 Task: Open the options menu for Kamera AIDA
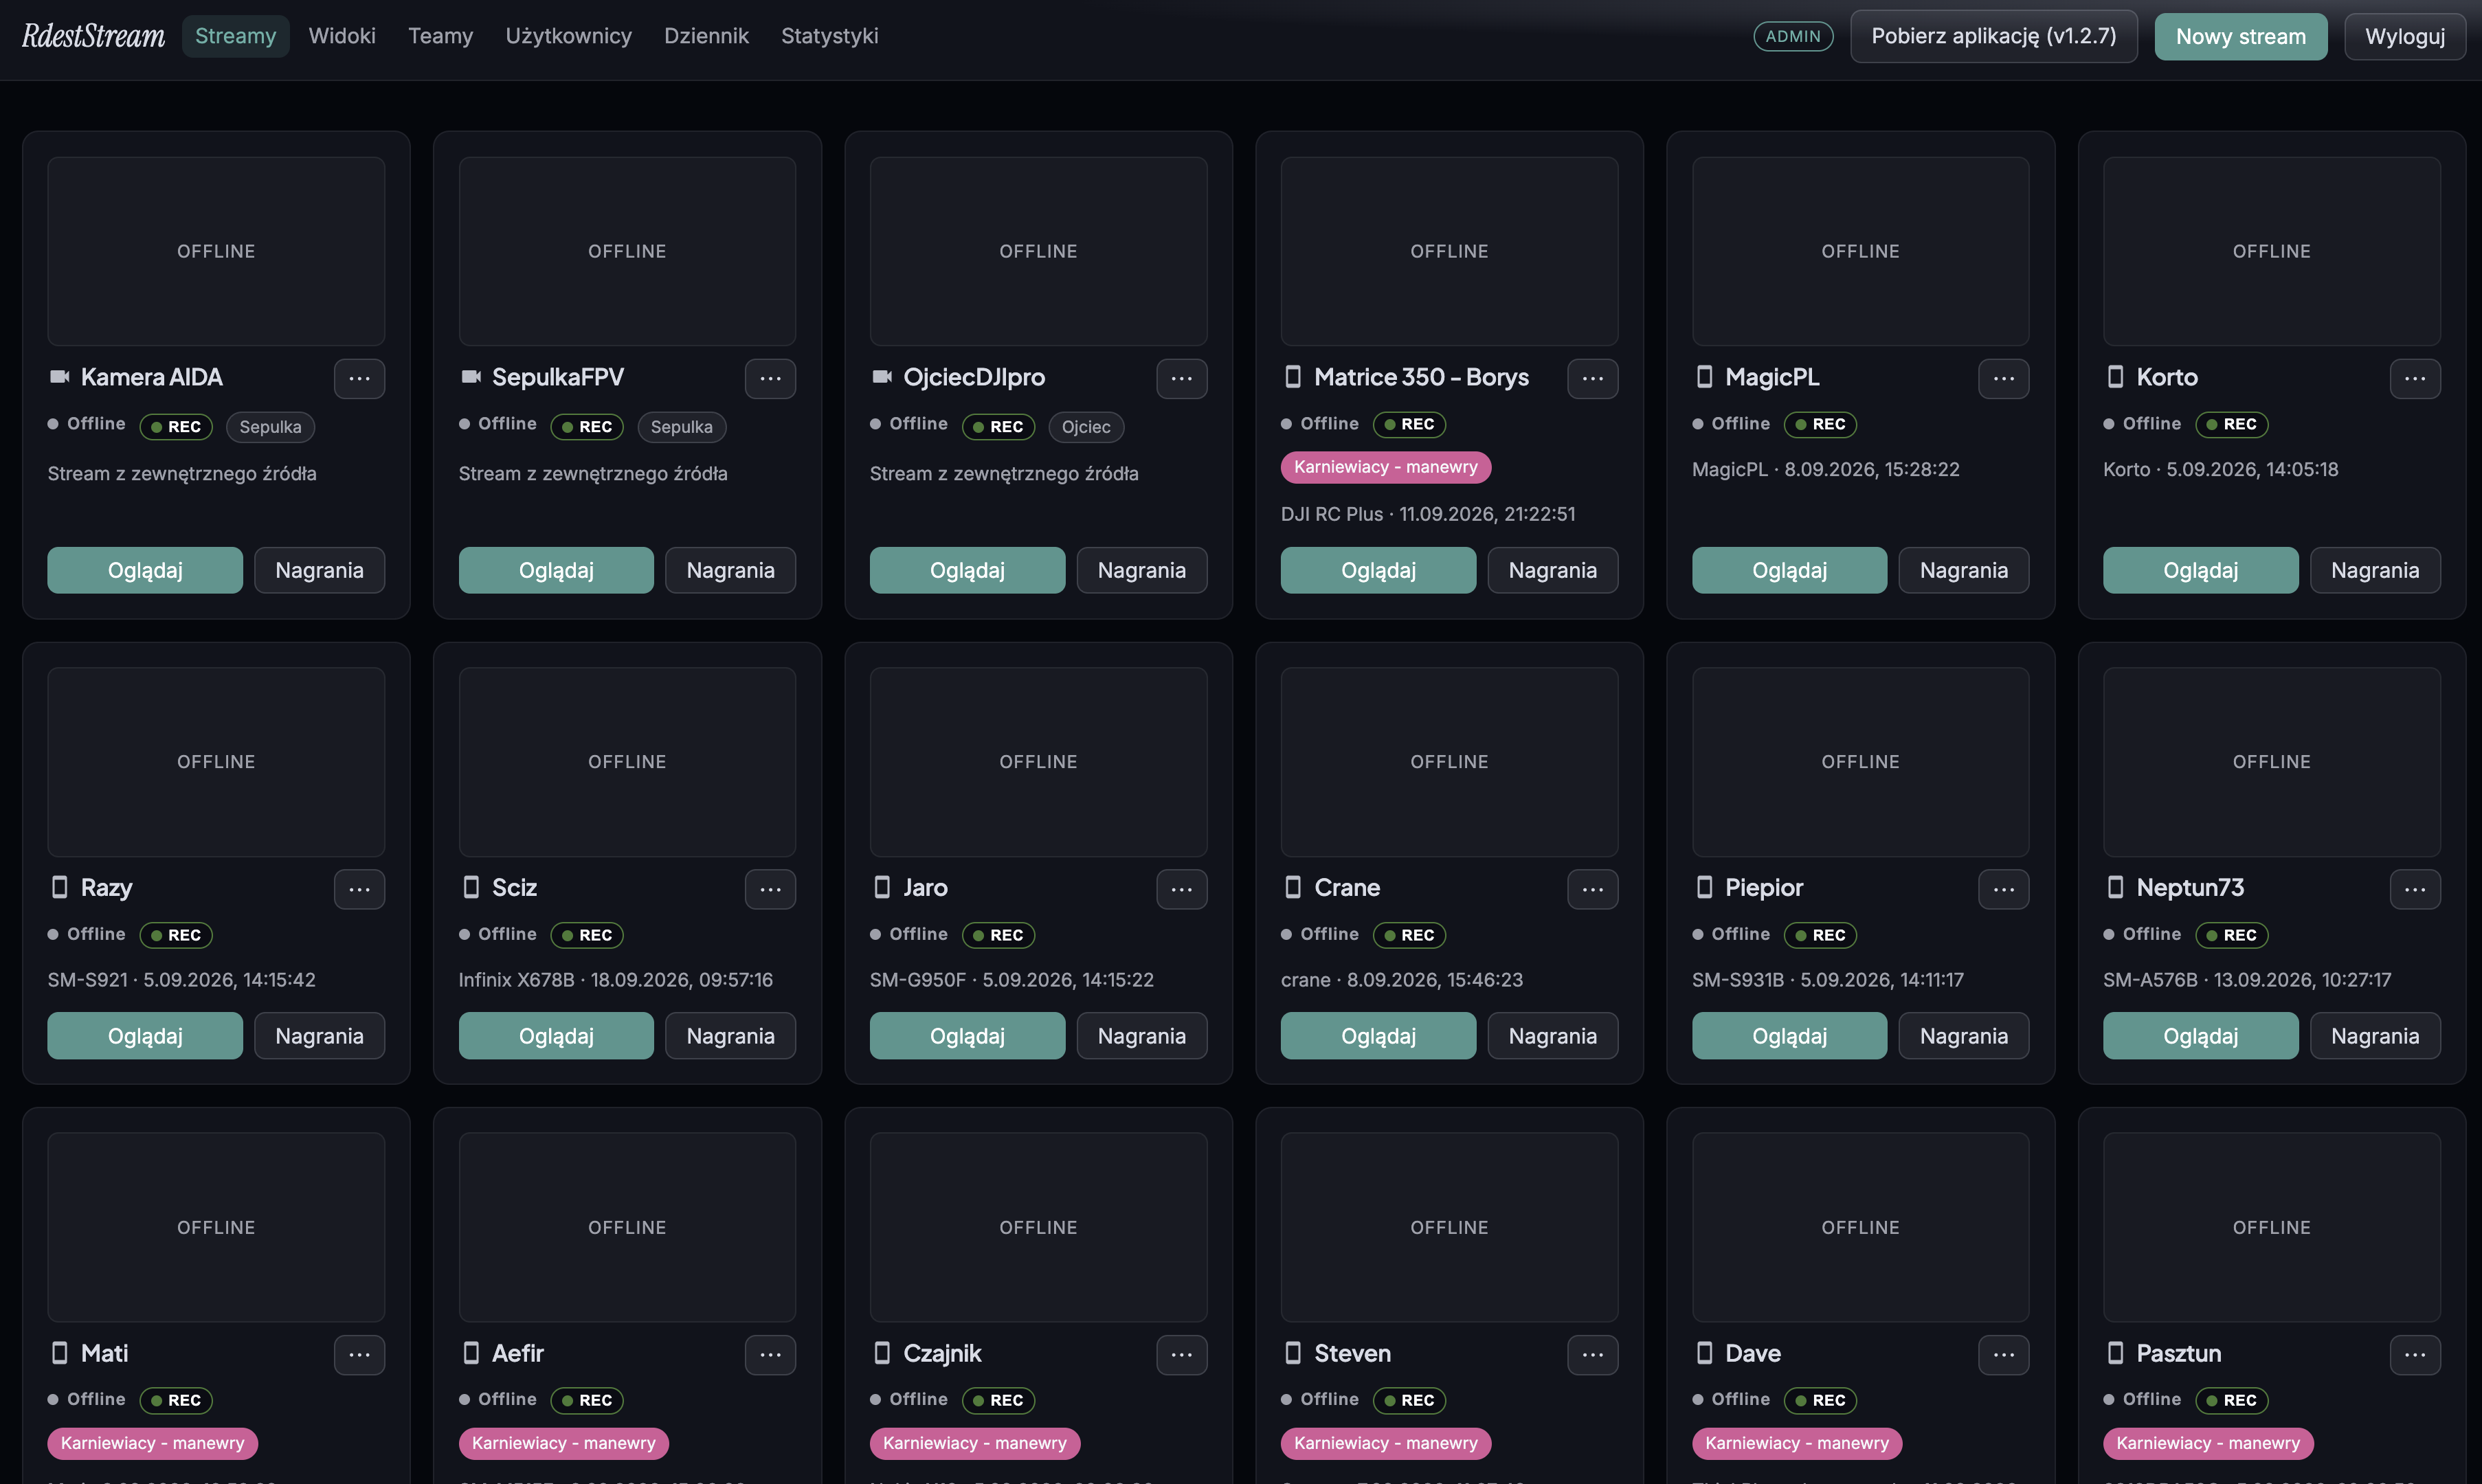pos(359,378)
